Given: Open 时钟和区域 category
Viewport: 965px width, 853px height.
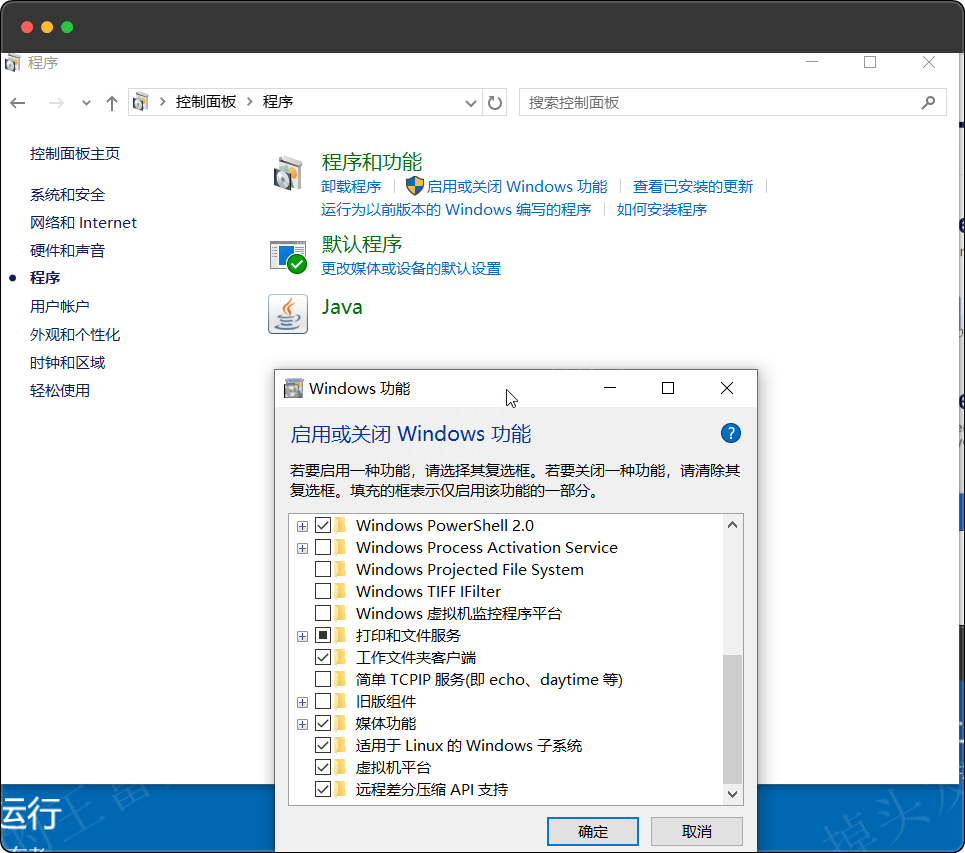Looking at the screenshot, I should tap(67, 362).
